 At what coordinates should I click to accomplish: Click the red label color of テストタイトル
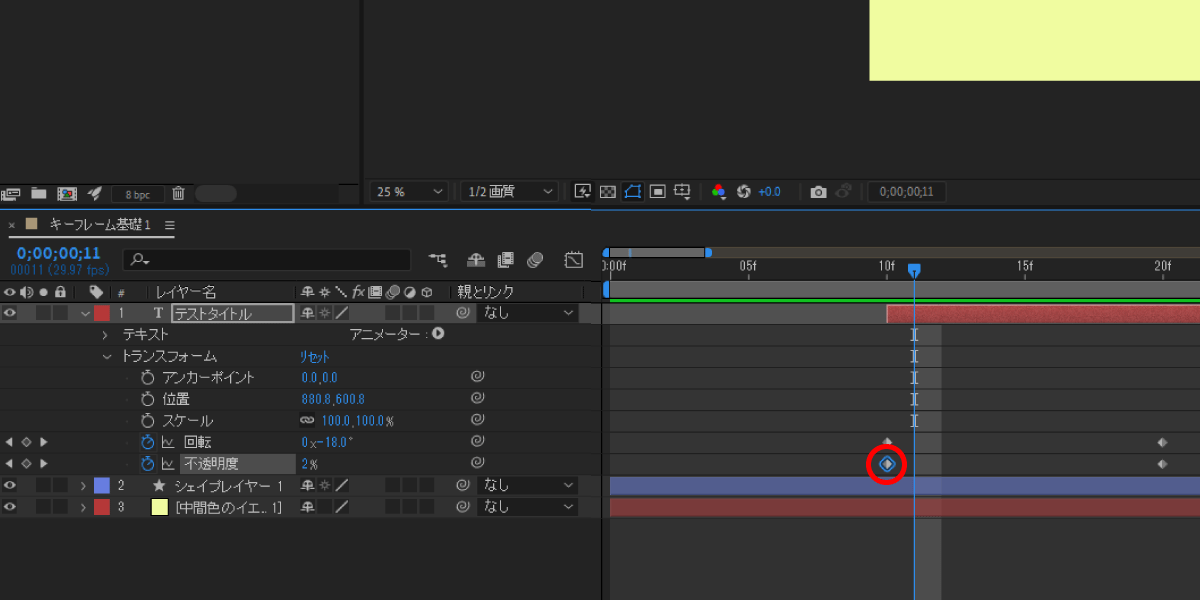(x=101, y=313)
